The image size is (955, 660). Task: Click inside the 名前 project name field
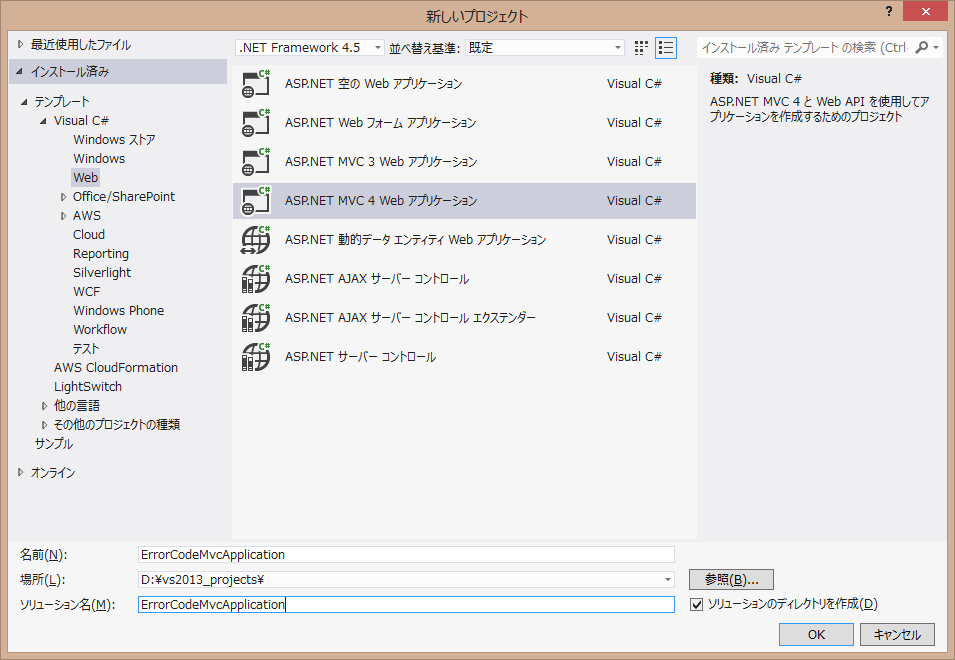click(x=400, y=555)
